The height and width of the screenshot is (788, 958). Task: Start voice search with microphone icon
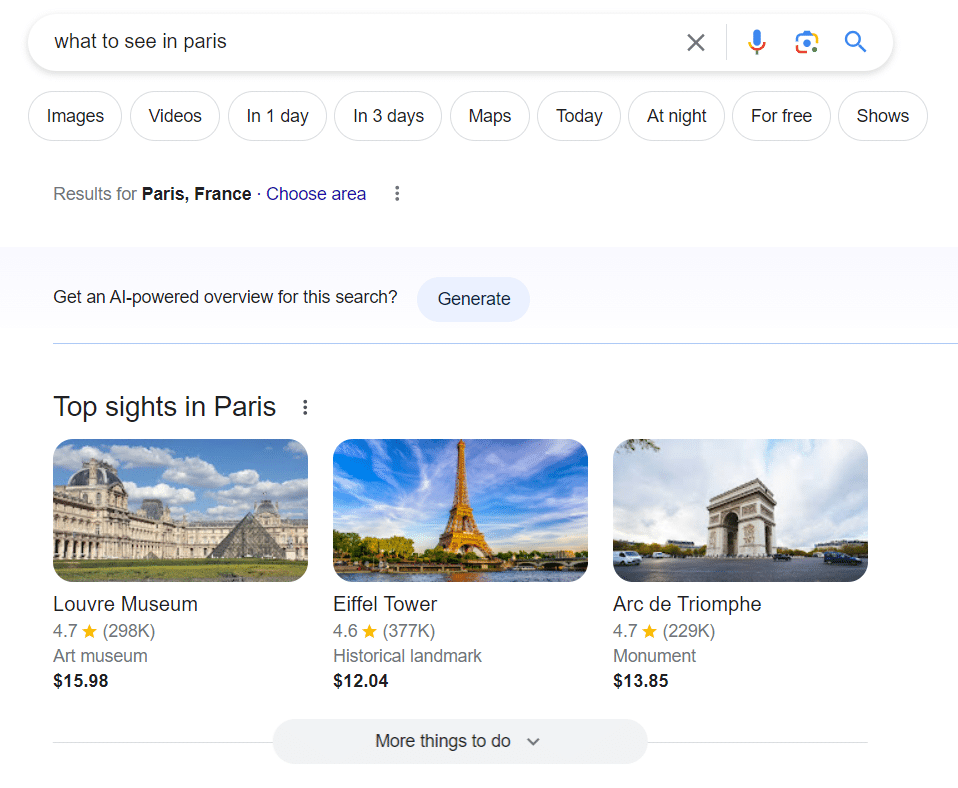[x=757, y=42]
